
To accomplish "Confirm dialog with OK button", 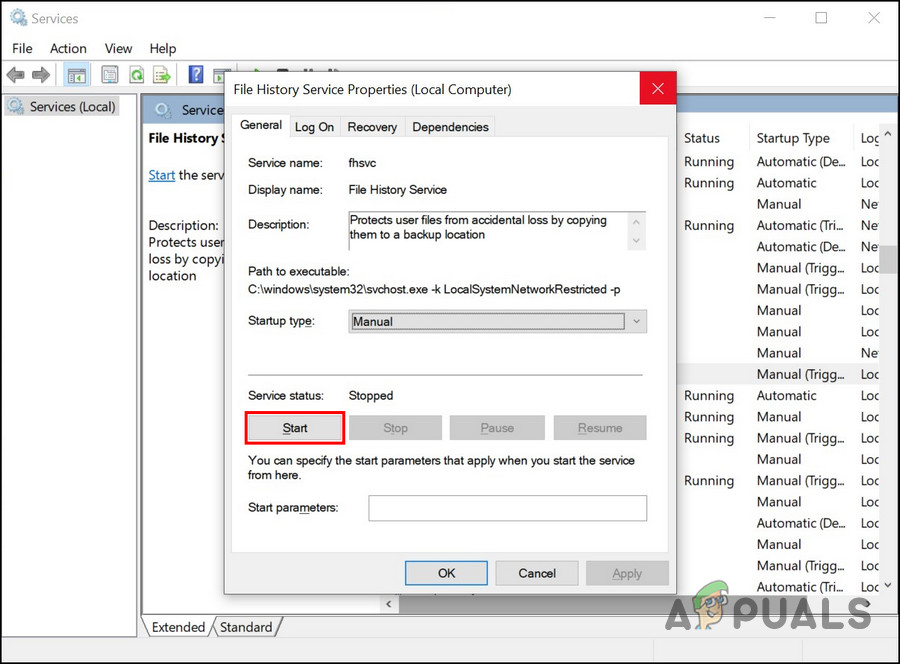I will point(446,573).
